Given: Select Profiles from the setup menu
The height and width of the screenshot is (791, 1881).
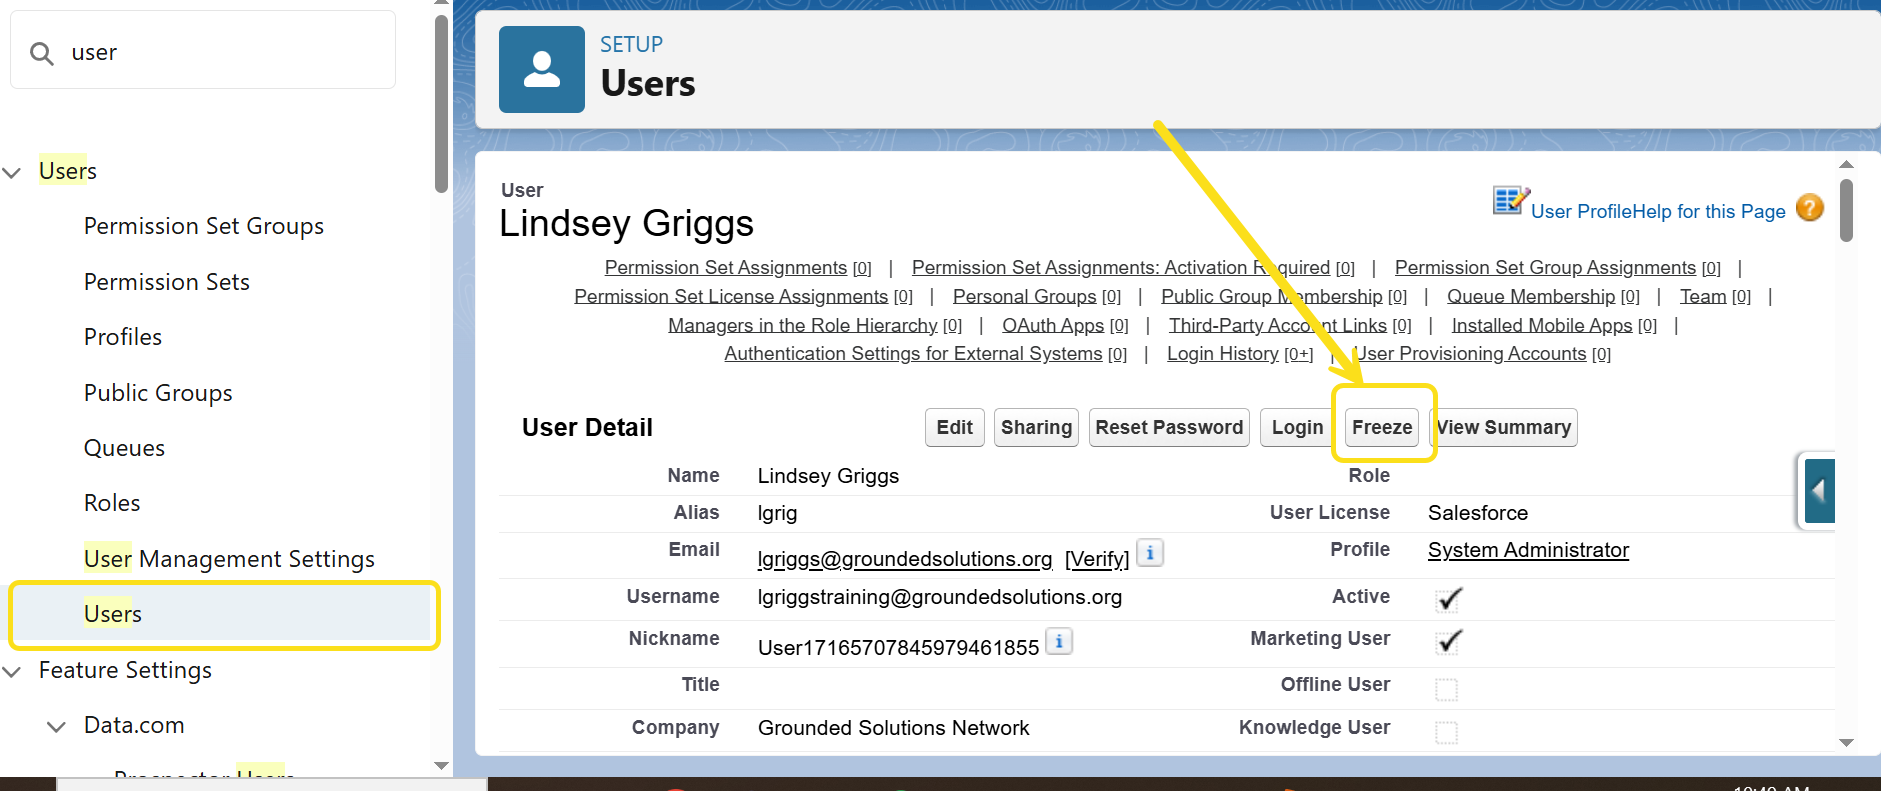Looking at the screenshot, I should [x=122, y=337].
